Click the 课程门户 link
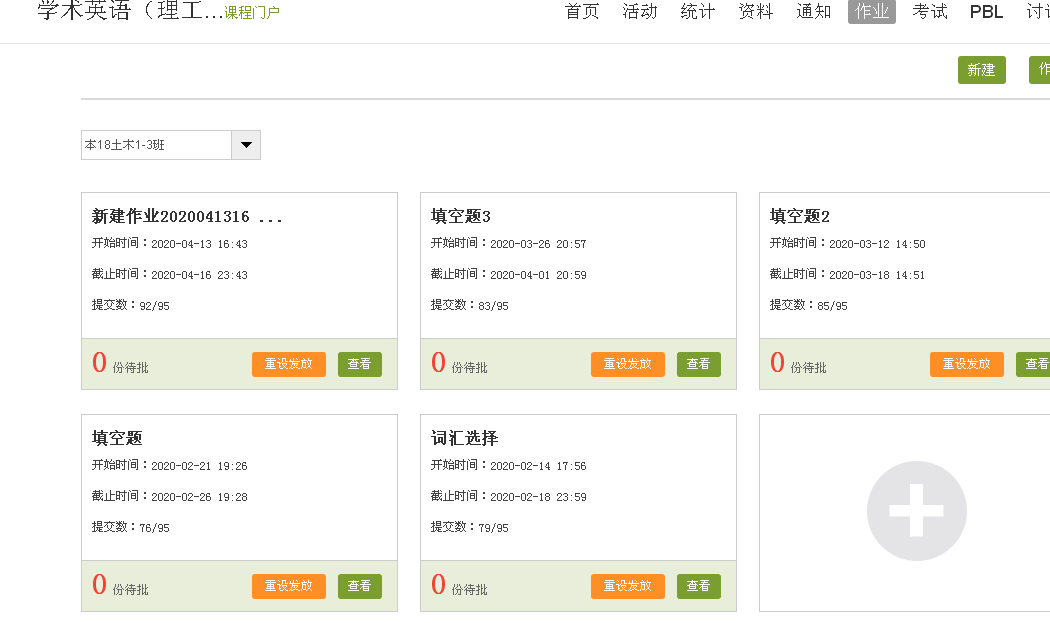This screenshot has height=623, width=1050. (252, 13)
